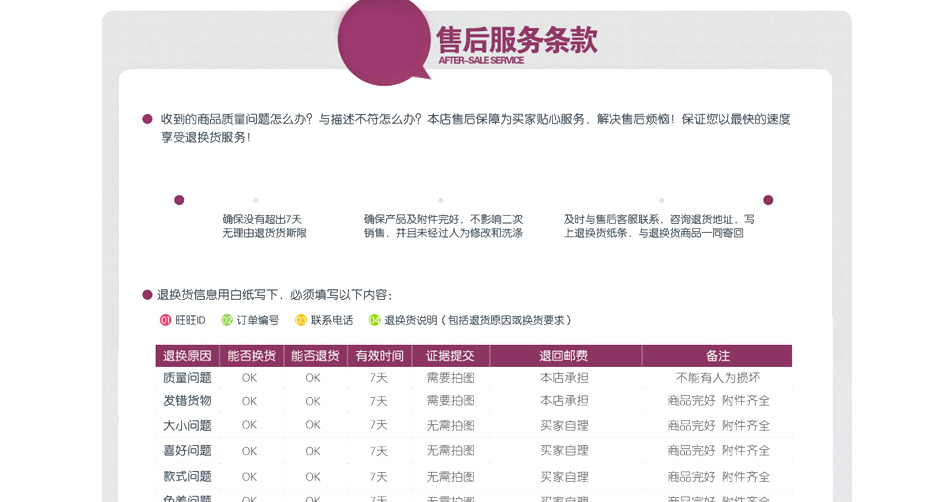Click 7天 in the 款式问题 row

click(379, 477)
